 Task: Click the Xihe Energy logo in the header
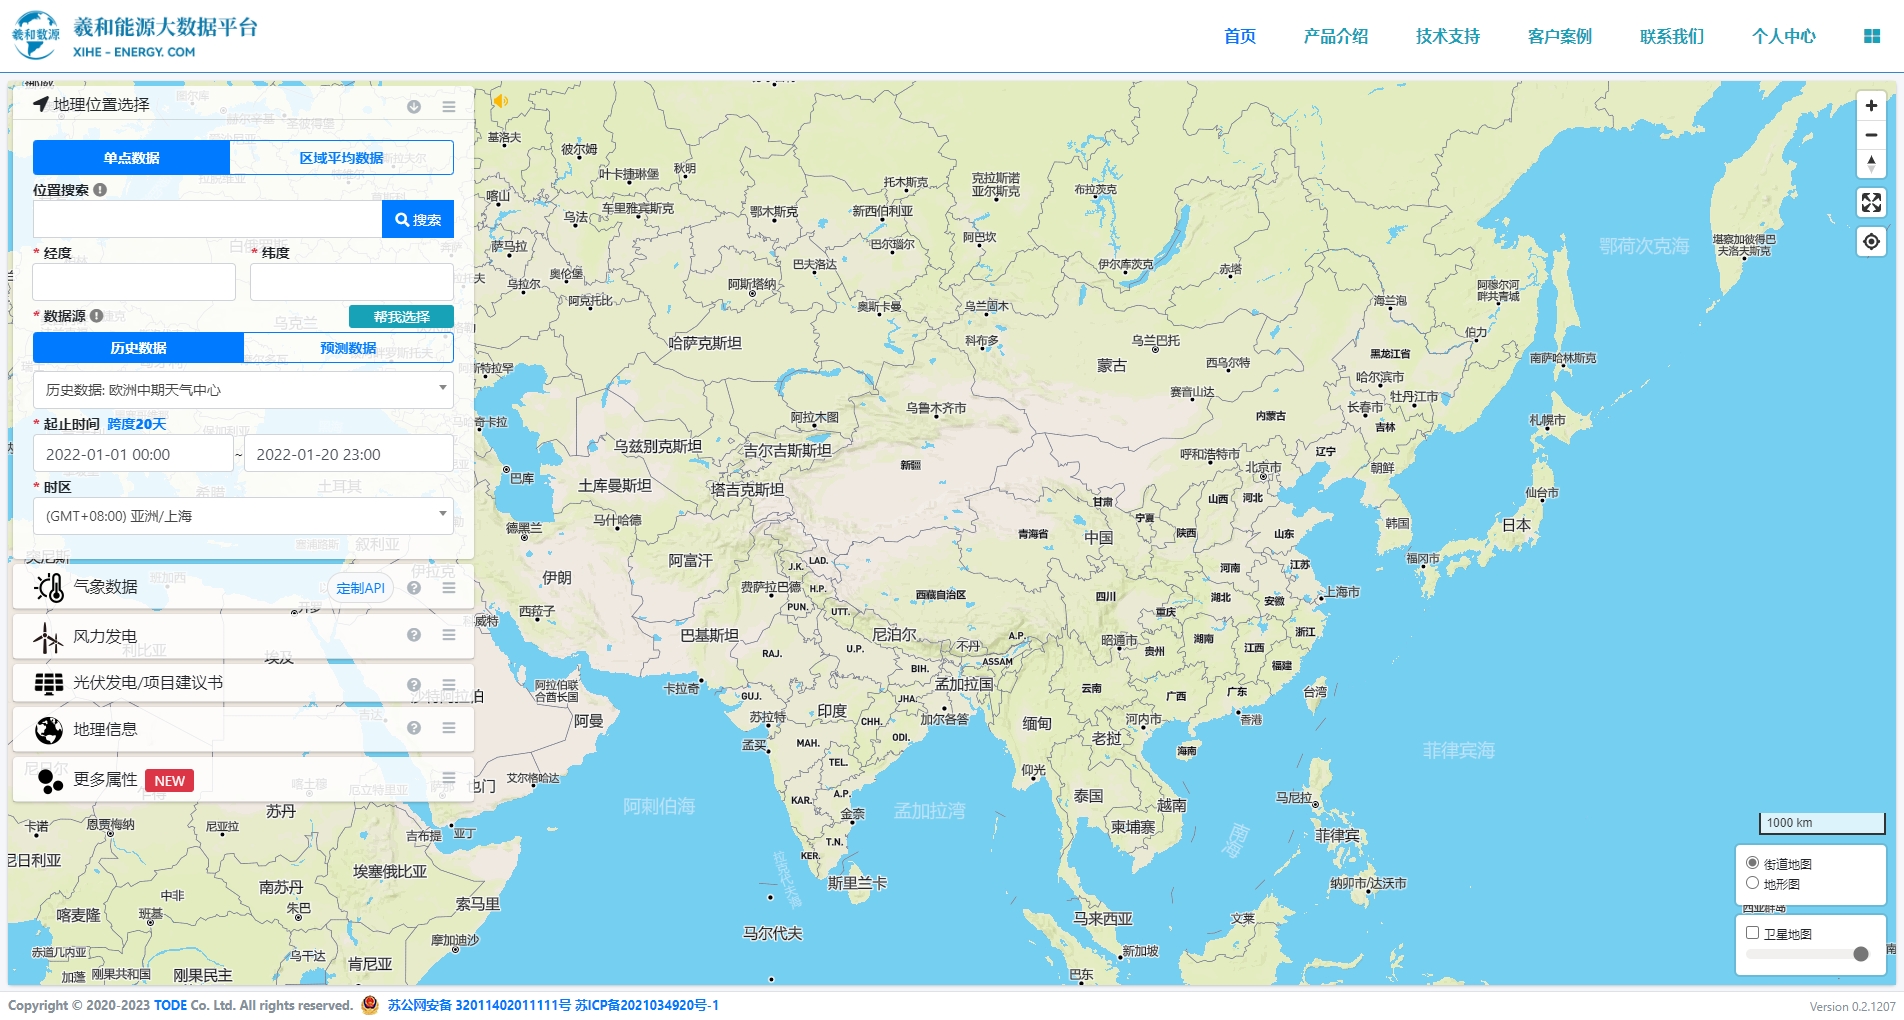(135, 36)
